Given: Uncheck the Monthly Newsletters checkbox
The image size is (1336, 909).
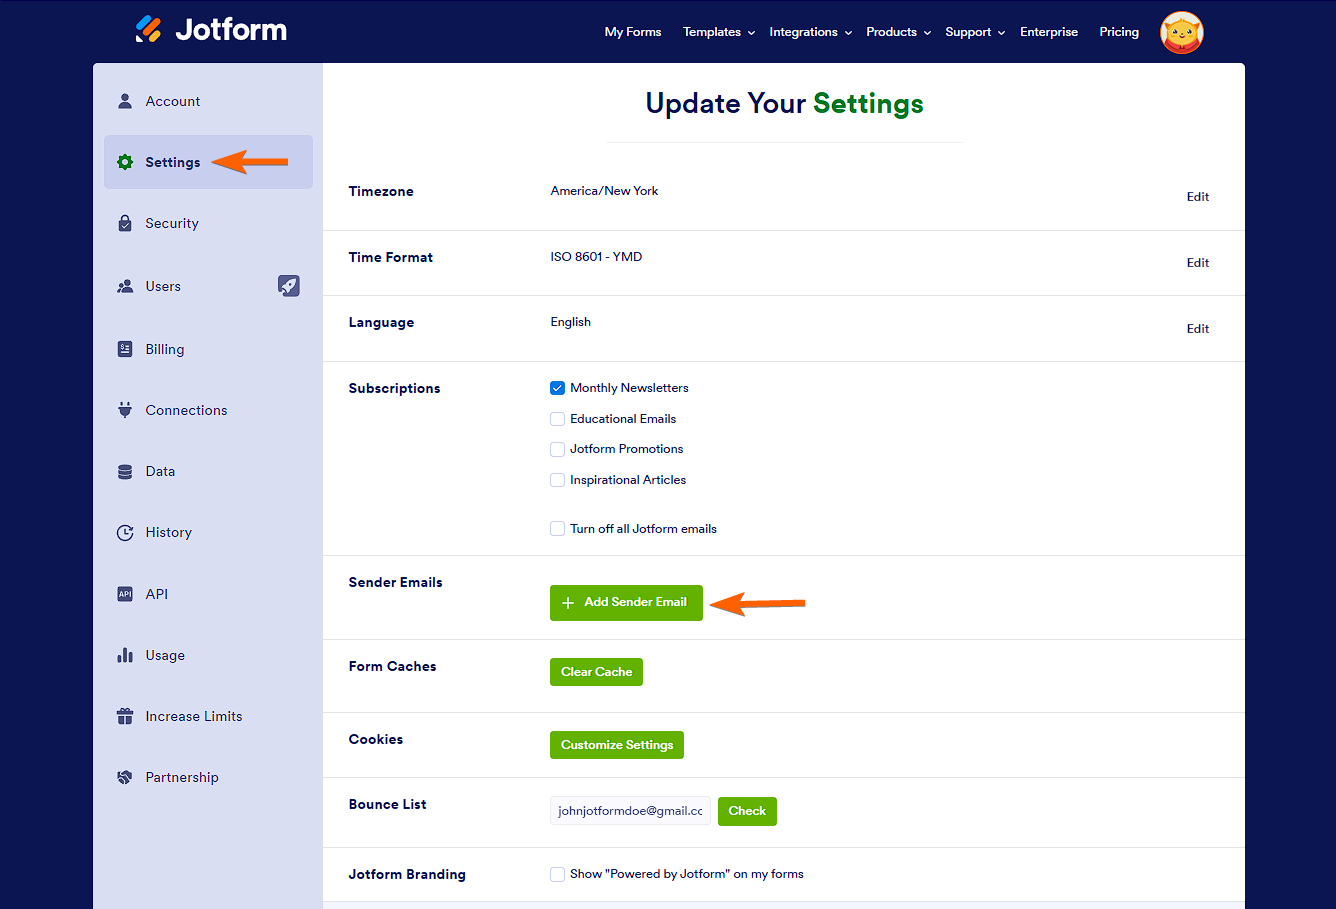Looking at the screenshot, I should pyautogui.click(x=558, y=388).
